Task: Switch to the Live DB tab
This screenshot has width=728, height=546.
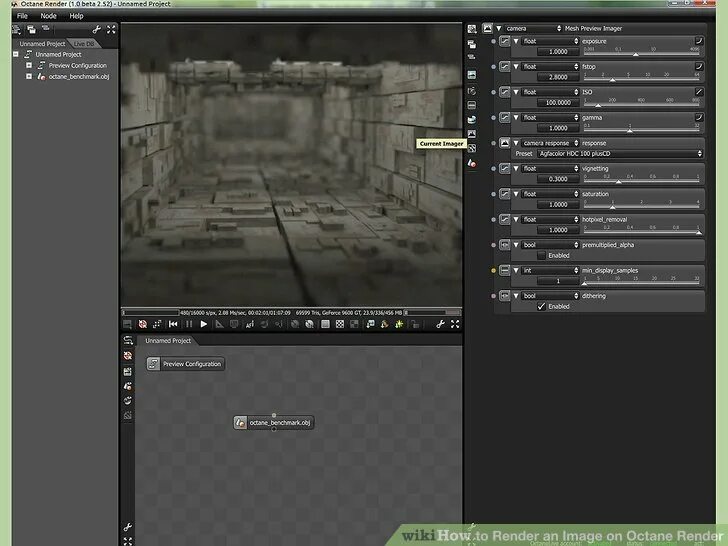Action: (x=84, y=44)
